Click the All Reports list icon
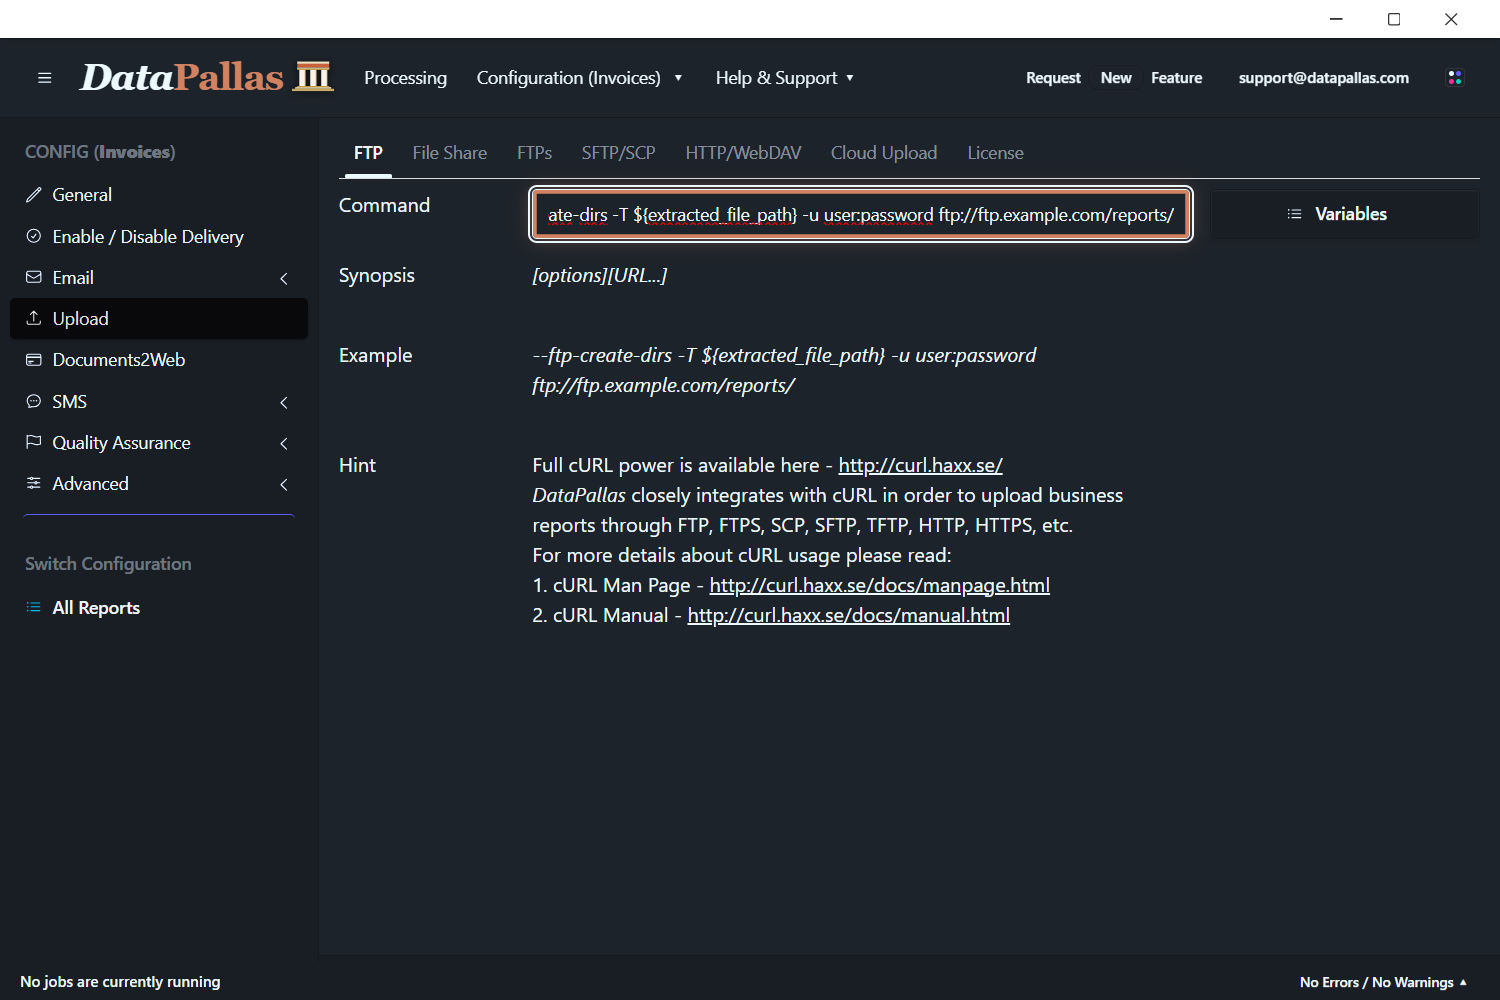The width and height of the screenshot is (1500, 1000). [34, 607]
